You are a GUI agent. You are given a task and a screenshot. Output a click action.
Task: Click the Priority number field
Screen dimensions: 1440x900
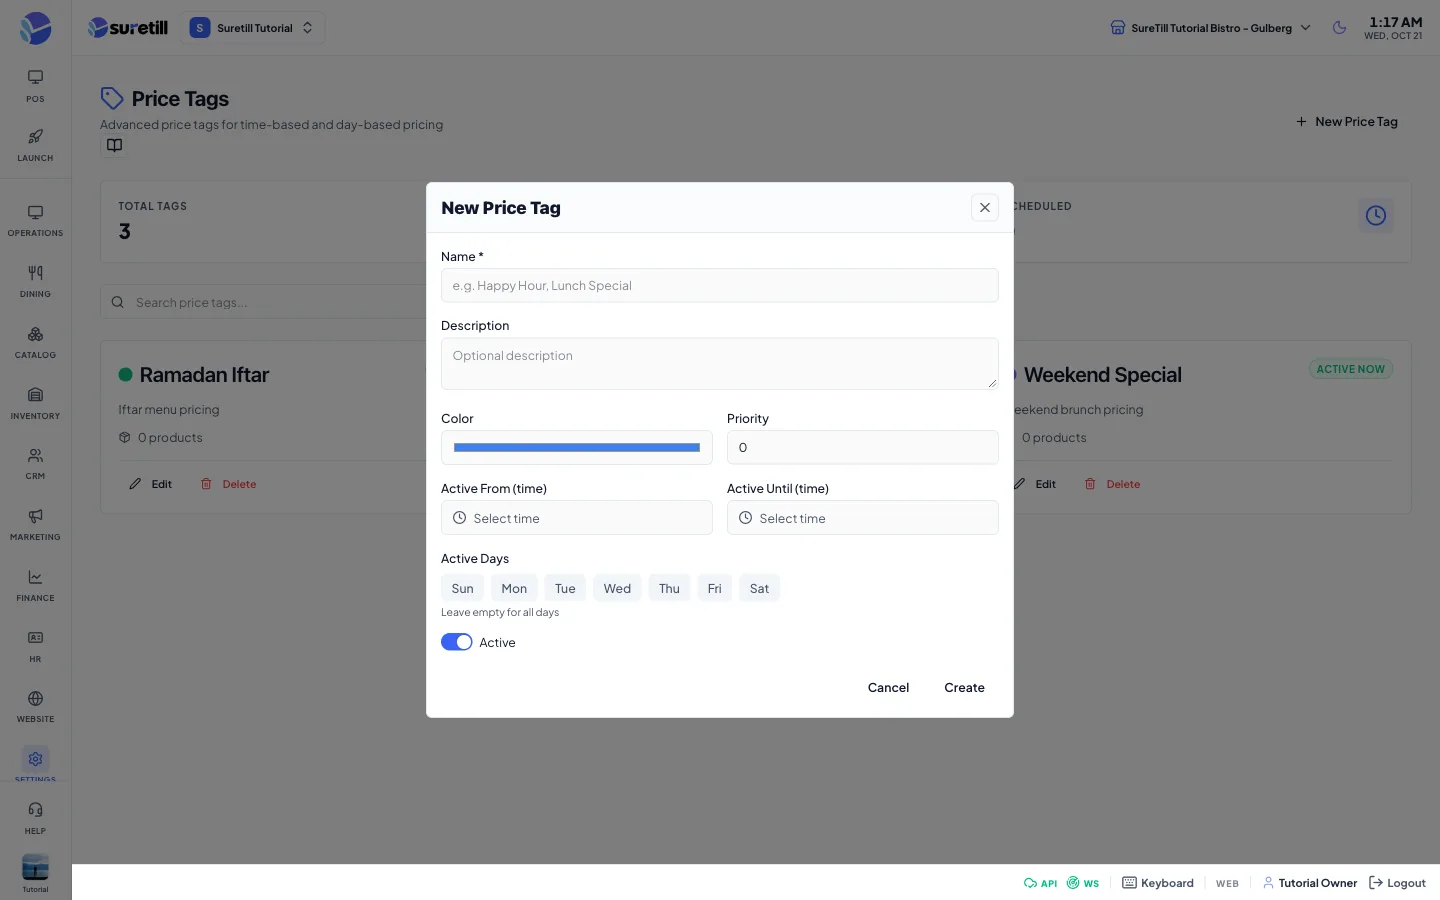tap(863, 448)
